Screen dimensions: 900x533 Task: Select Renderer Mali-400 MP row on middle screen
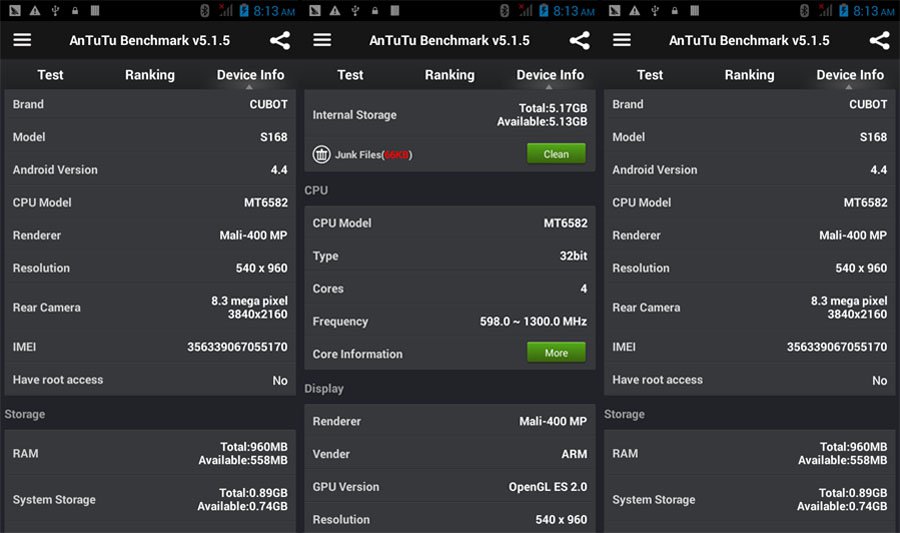[x=449, y=421]
